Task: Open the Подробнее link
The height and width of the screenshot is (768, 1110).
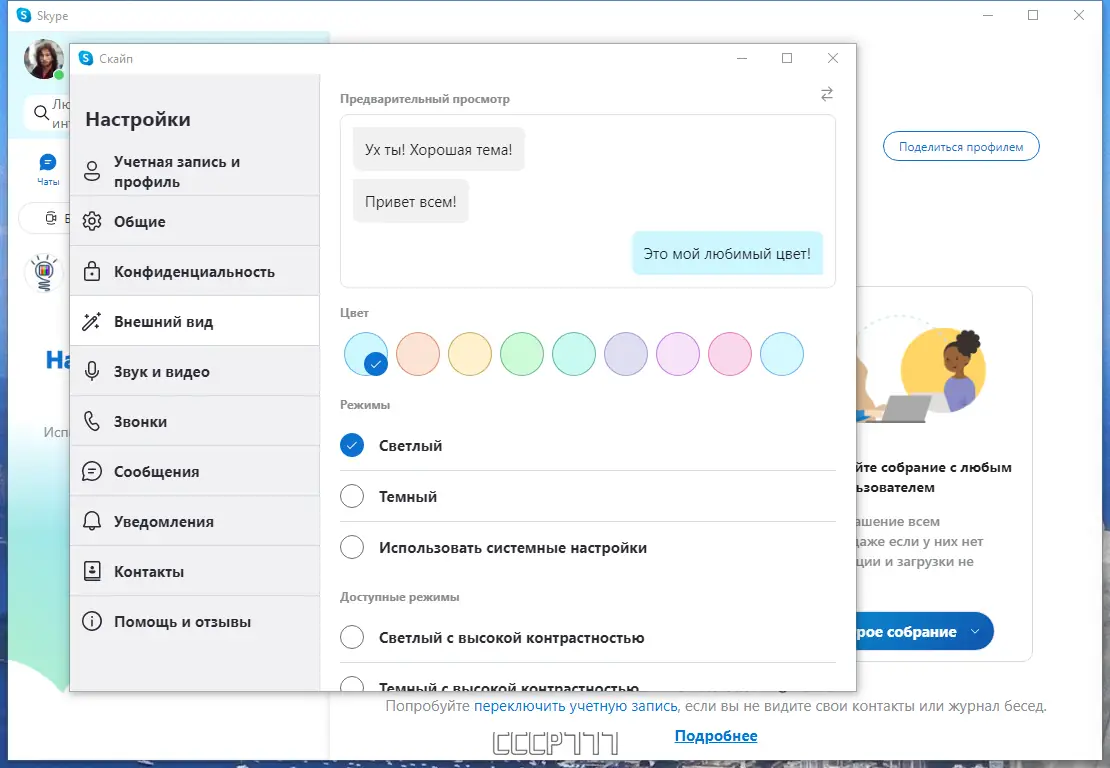Action: (716, 735)
